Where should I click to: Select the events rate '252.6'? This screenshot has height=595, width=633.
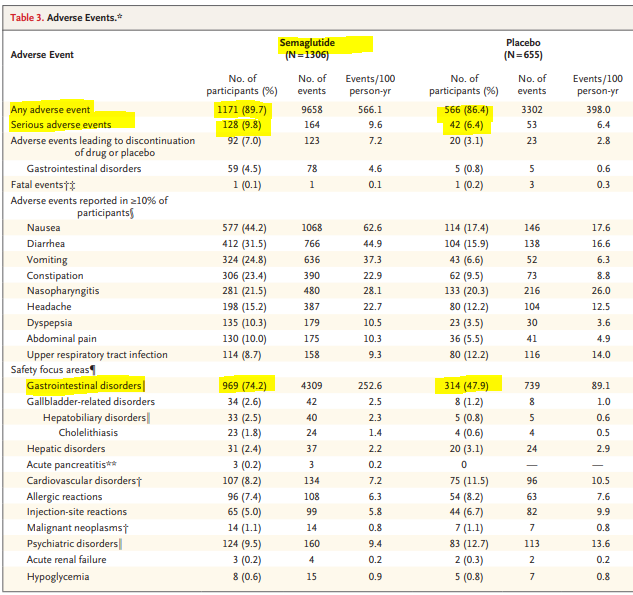tap(370, 386)
